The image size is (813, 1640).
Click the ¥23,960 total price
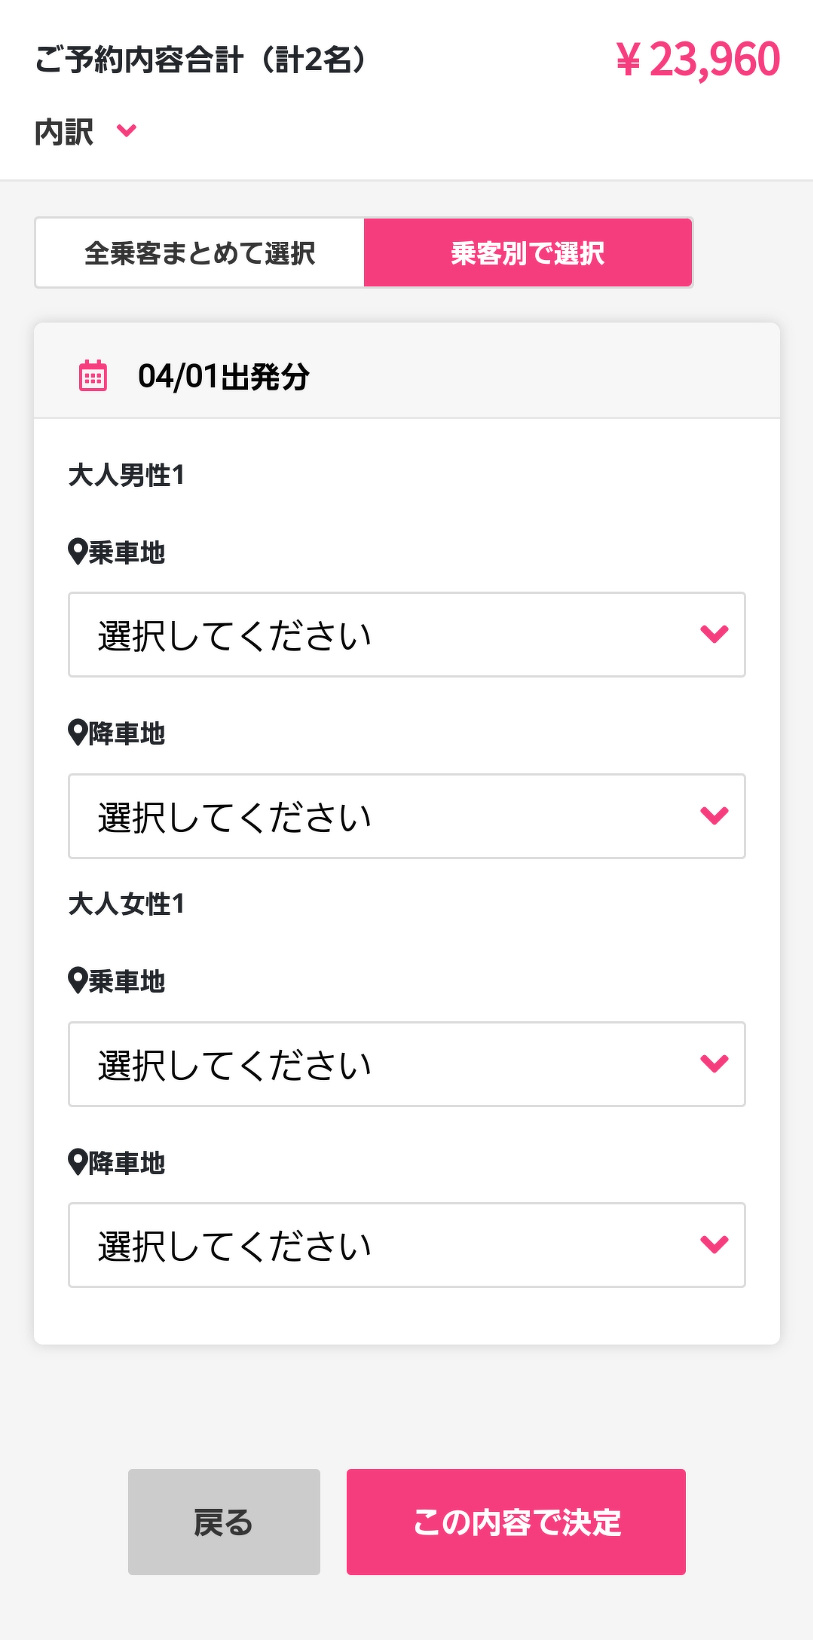pyautogui.click(x=697, y=60)
